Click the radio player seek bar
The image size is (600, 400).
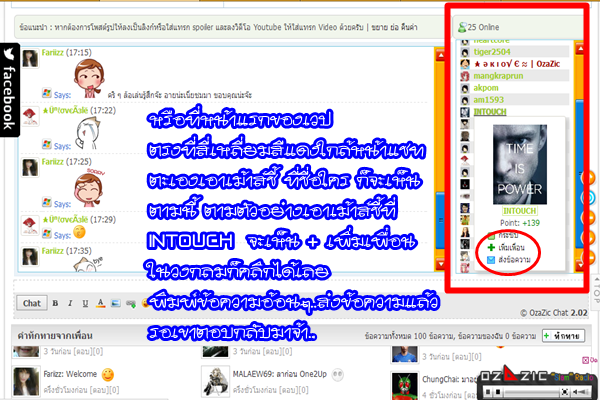click(532, 392)
